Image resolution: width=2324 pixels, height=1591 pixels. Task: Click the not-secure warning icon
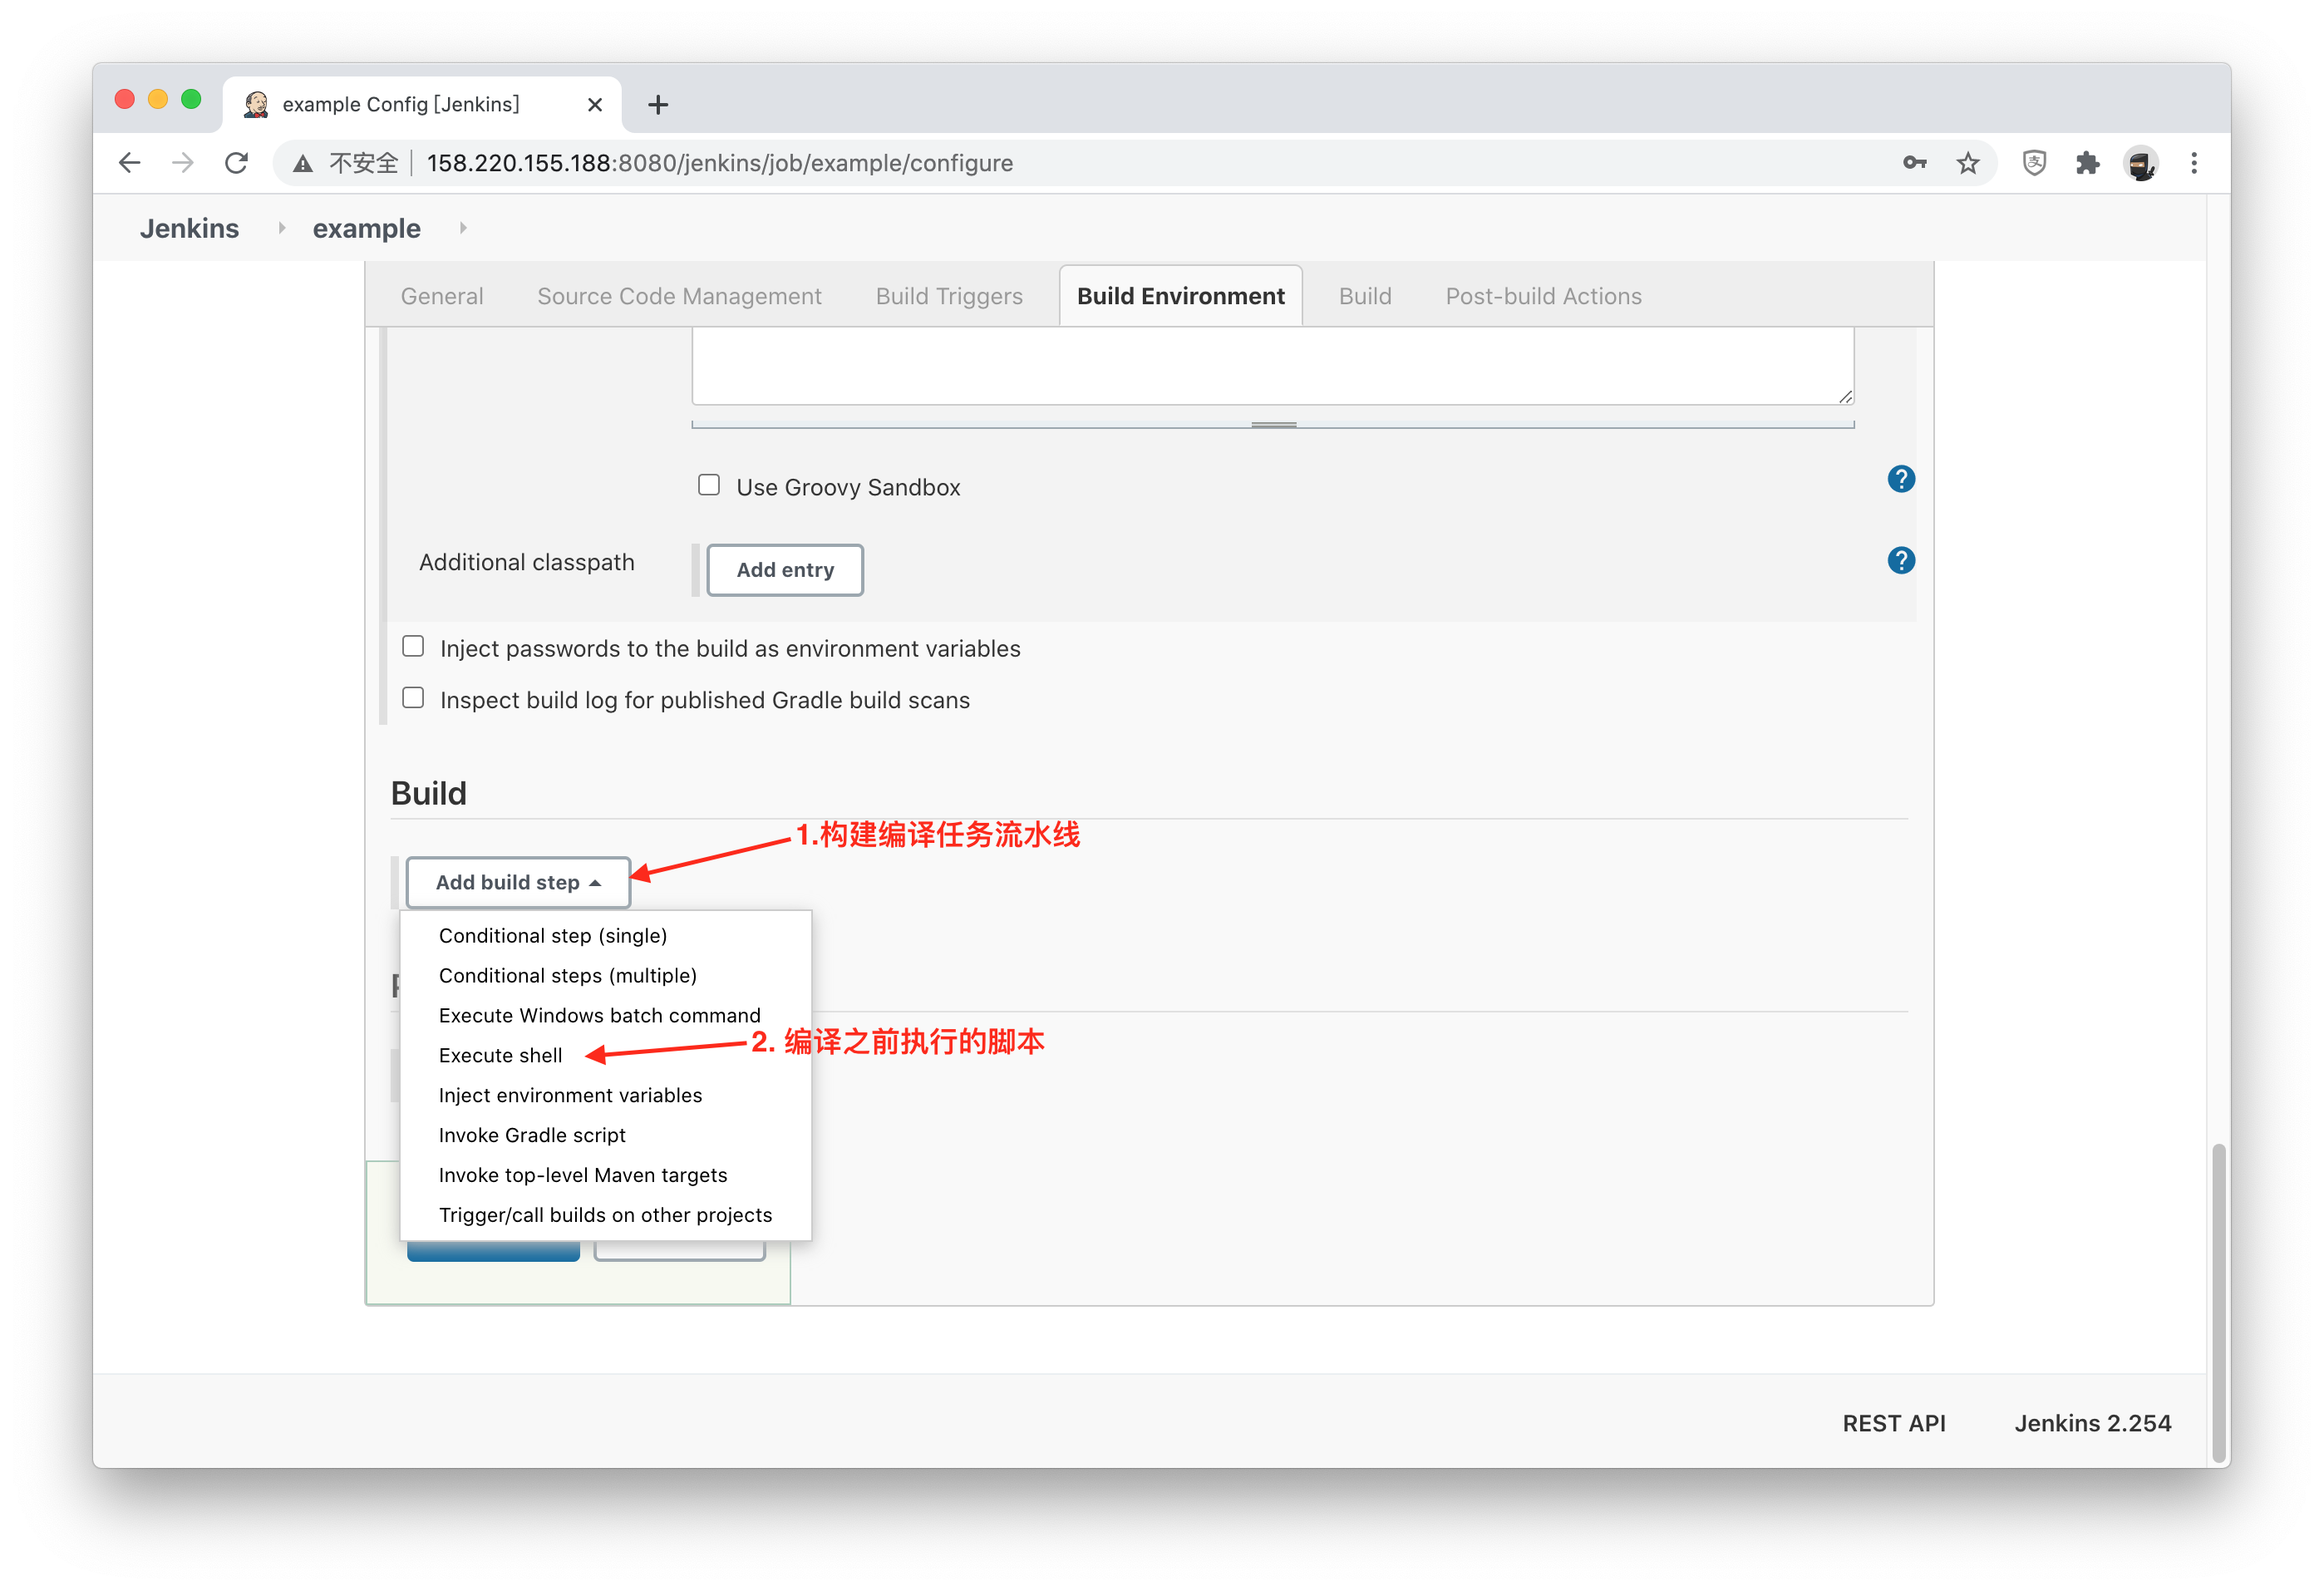303,164
